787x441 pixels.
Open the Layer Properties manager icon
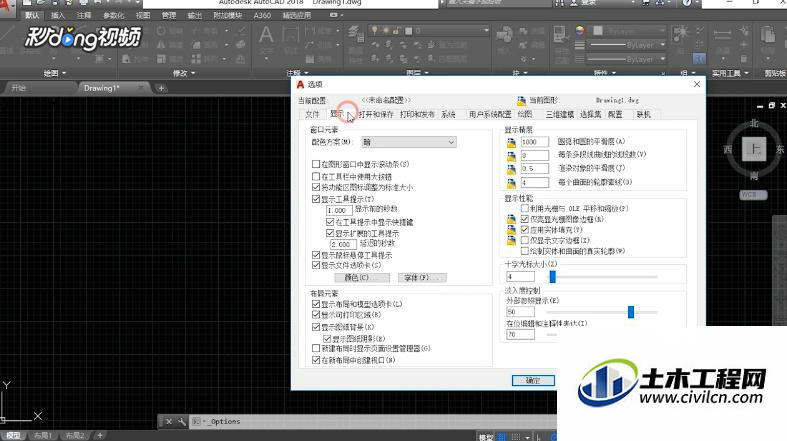[355, 35]
